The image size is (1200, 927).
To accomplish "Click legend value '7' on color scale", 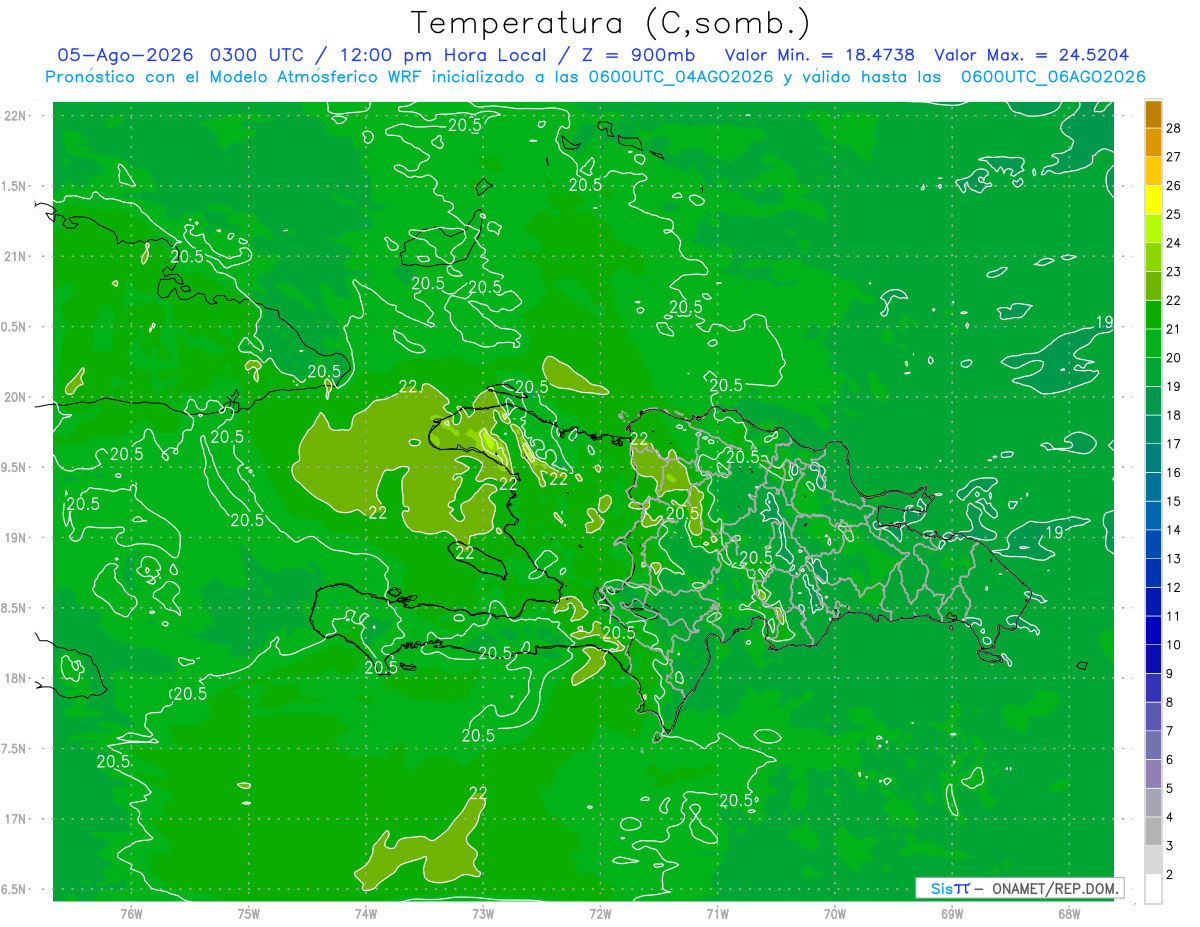I will coord(1169,731).
